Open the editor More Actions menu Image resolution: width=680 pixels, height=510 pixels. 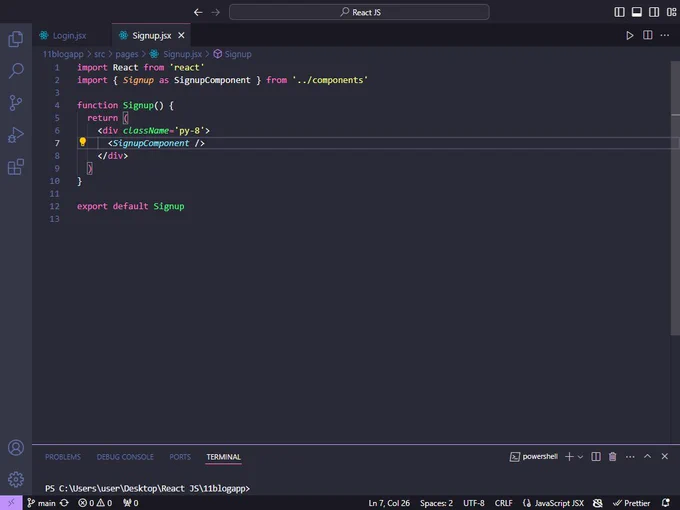click(665, 35)
